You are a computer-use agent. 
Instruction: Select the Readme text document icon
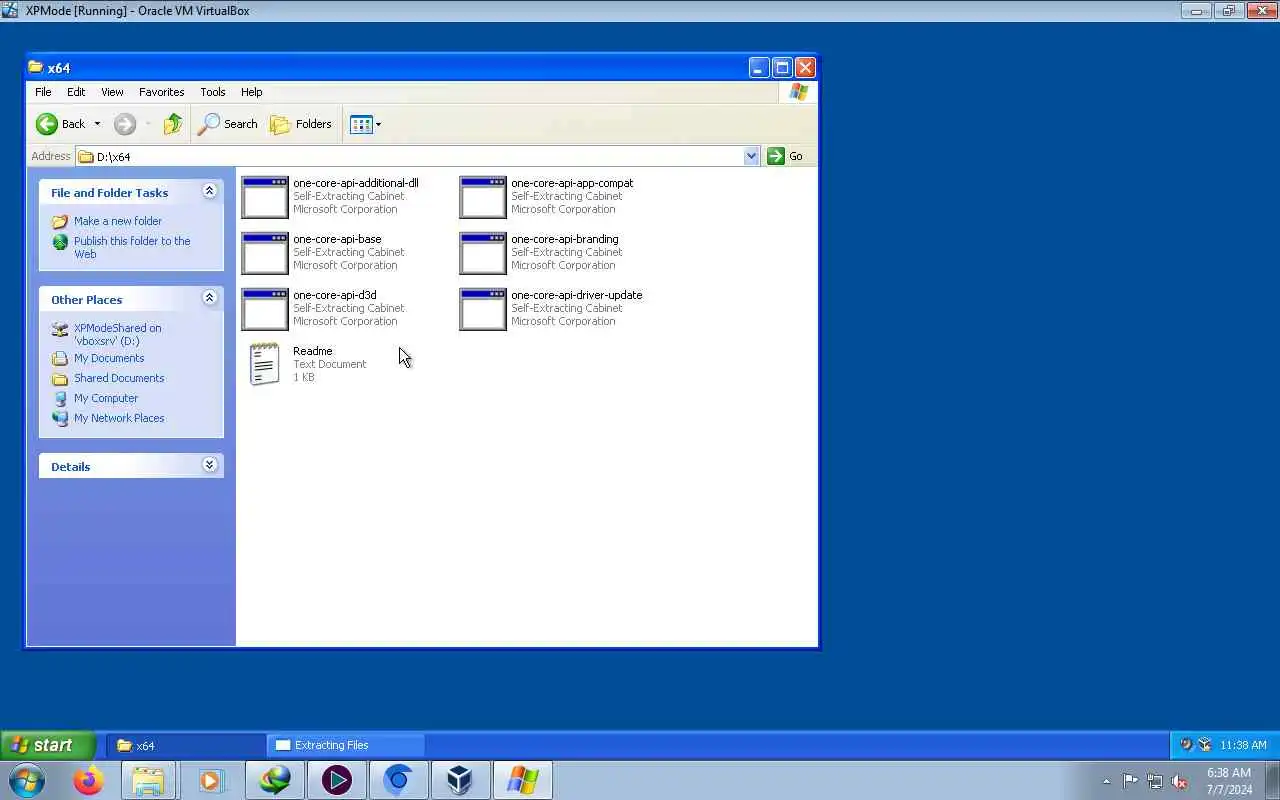tap(264, 364)
